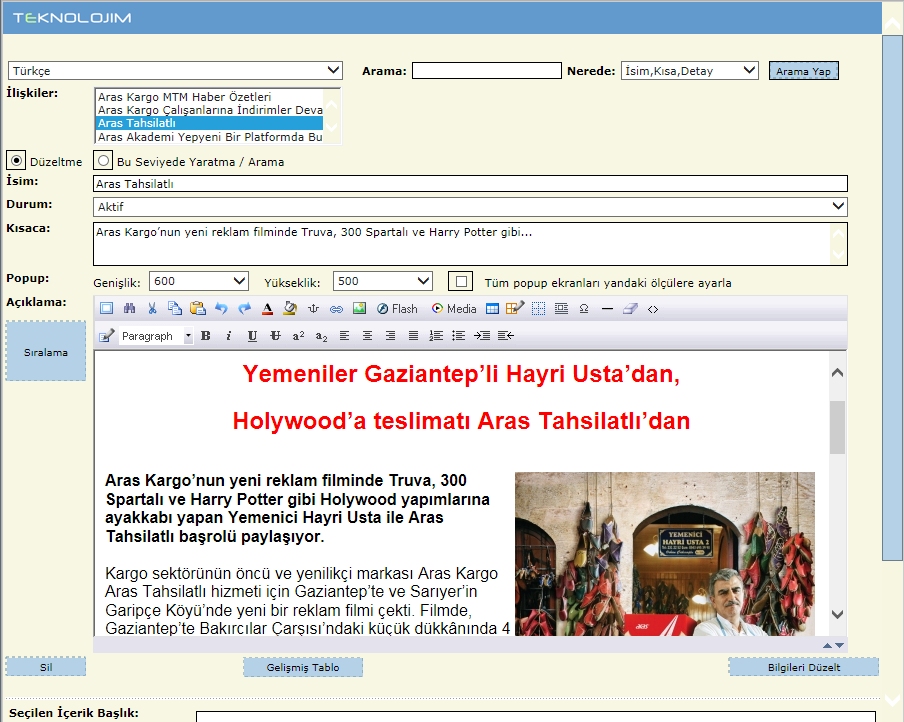Viewport: 904px width, 722px height.
Task: Open the Paragraph style dropdown
Action: tap(156, 336)
